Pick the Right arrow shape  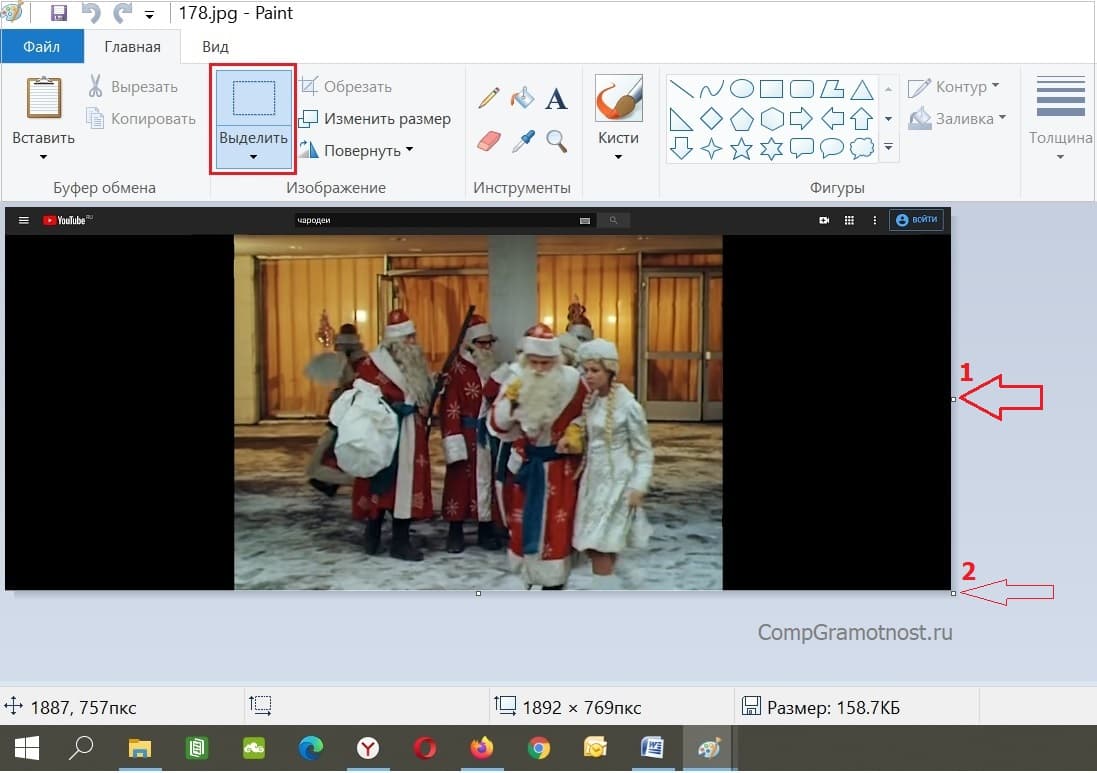click(x=802, y=119)
